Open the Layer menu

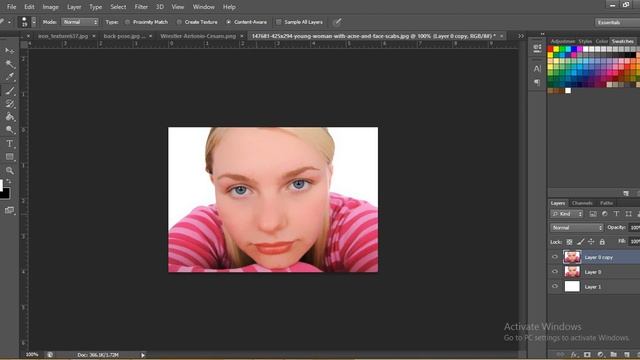click(x=74, y=7)
